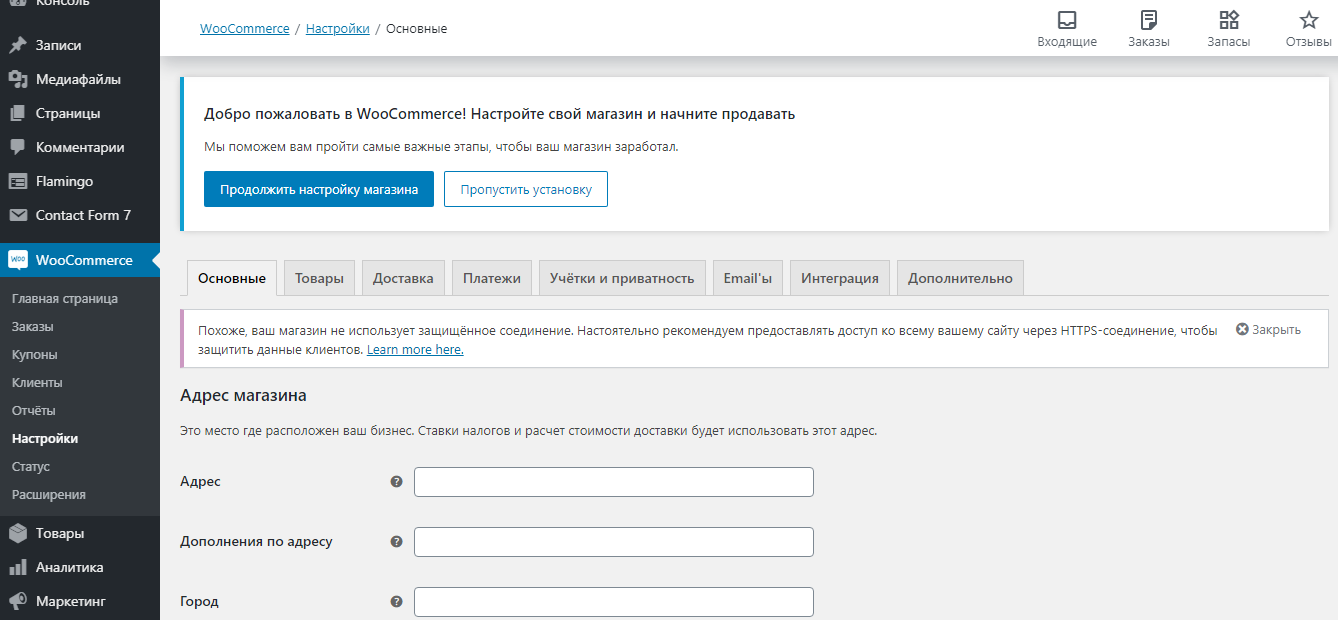Open Купоны in WooCommerce submenu
Viewport: 1338px width, 620px height.
(35, 354)
